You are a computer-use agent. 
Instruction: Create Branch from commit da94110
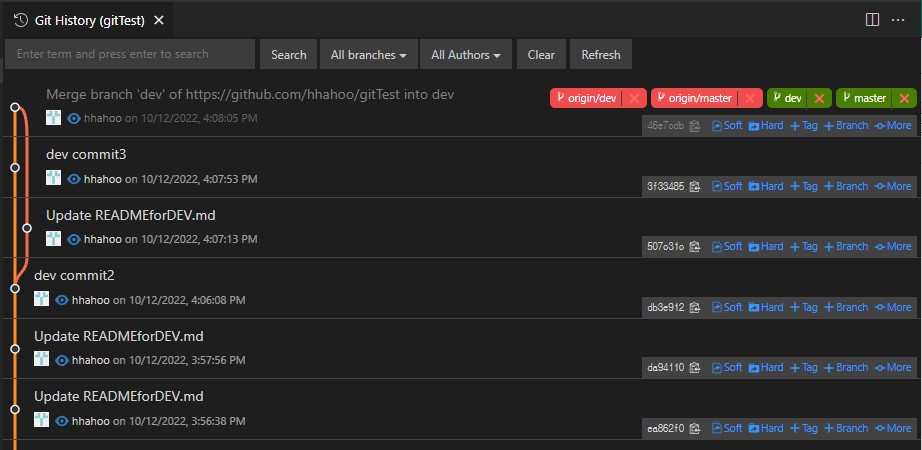point(846,367)
